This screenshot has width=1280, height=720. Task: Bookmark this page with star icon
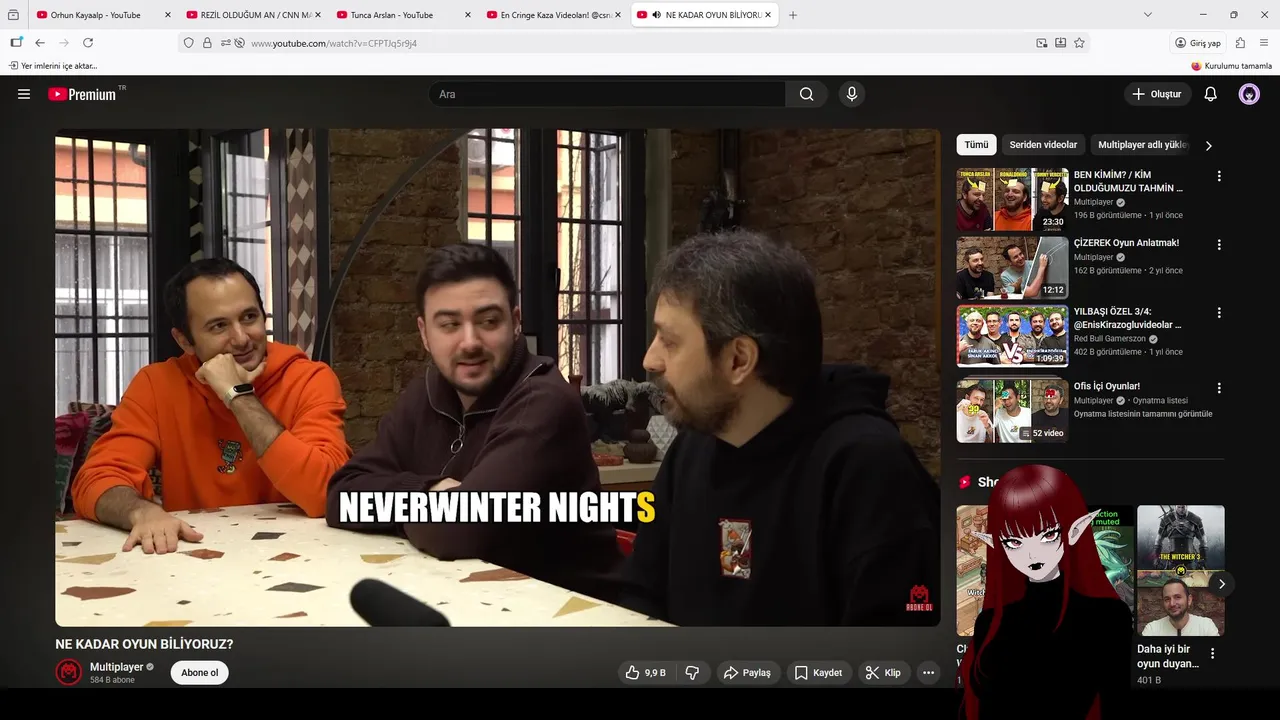coord(1079,43)
